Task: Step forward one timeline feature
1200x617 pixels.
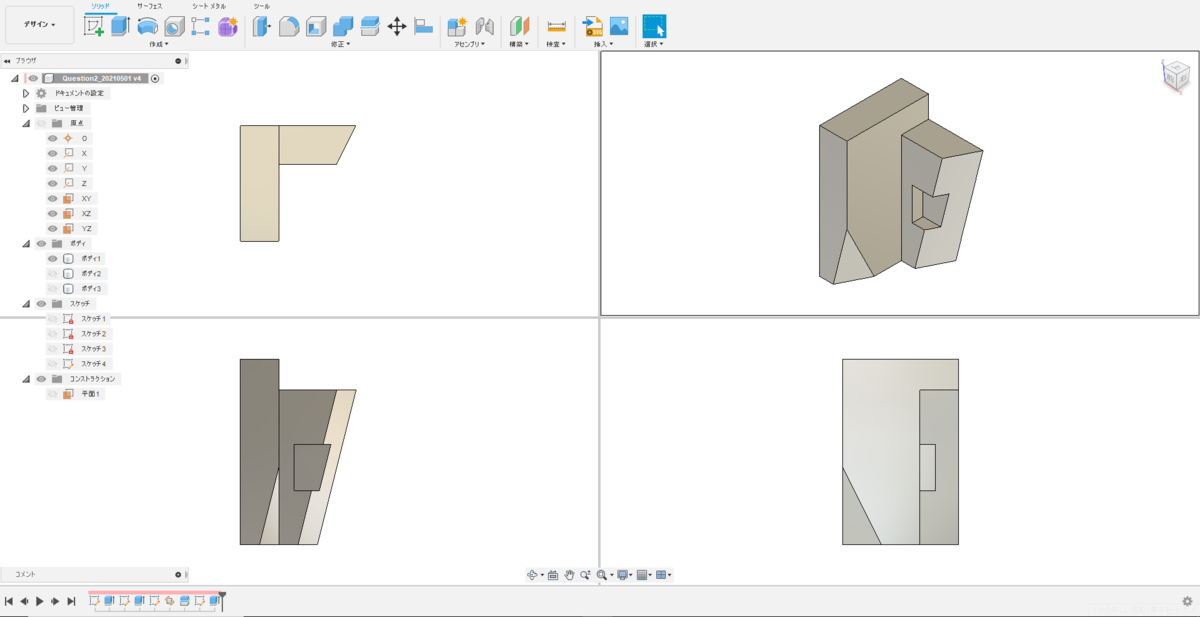Action: point(55,601)
